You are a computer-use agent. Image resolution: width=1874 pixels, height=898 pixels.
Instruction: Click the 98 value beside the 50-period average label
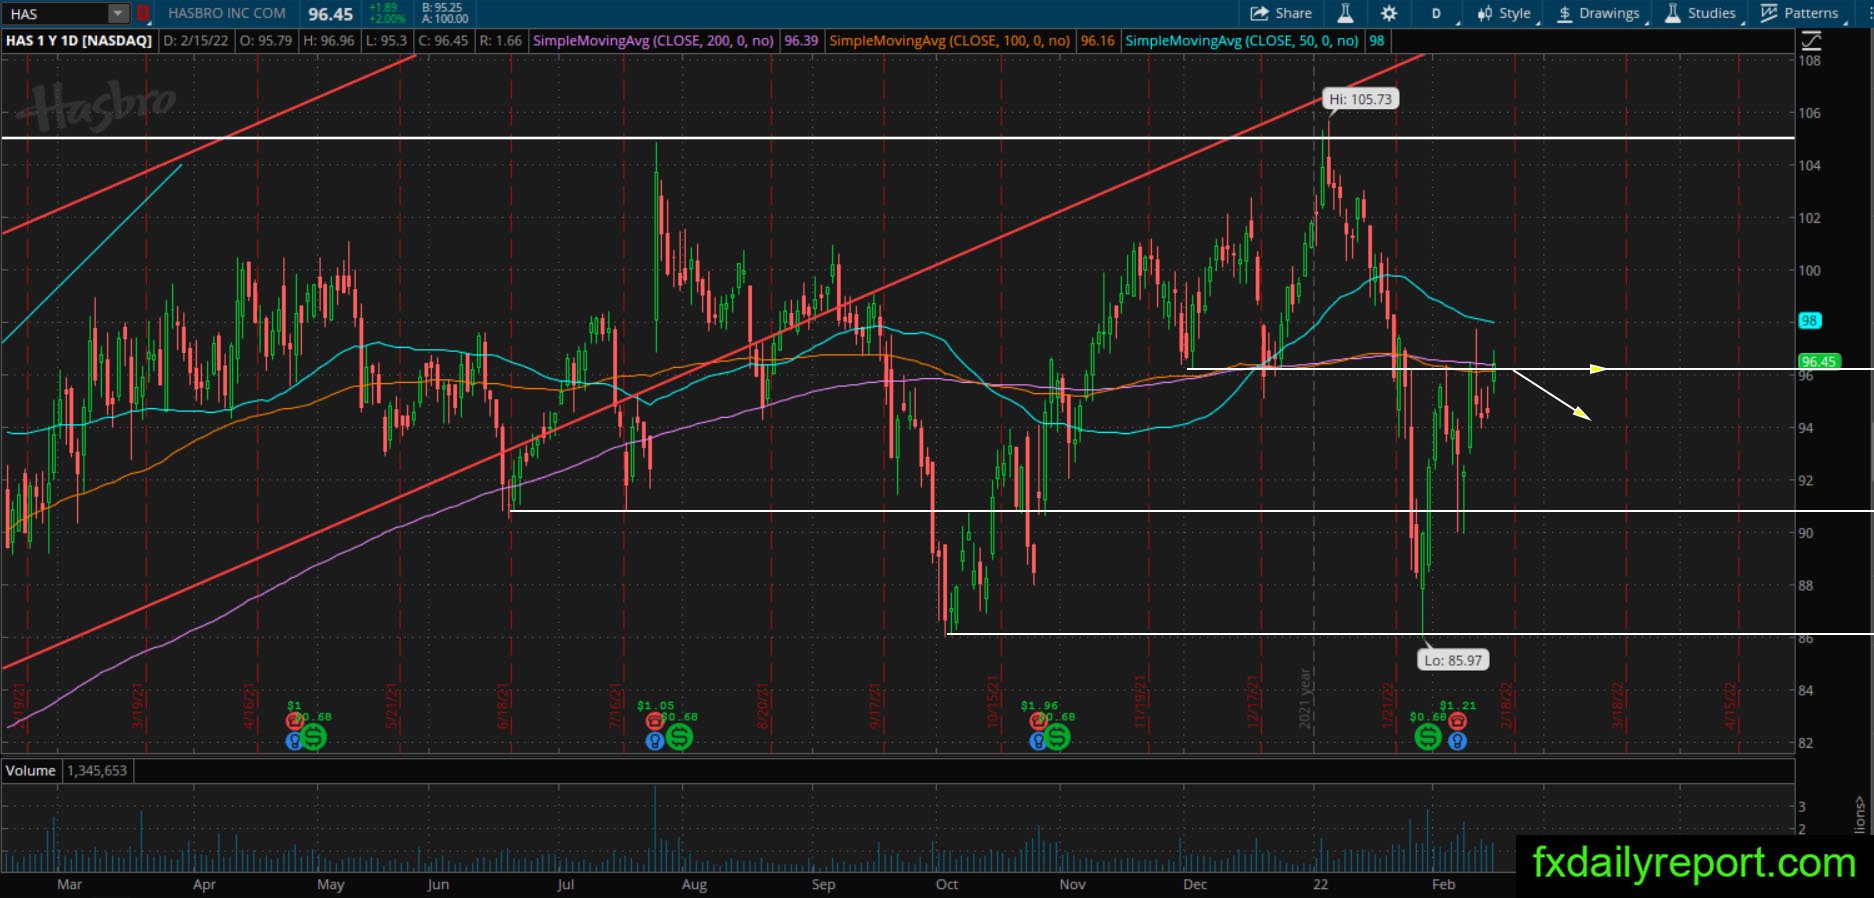coord(1377,41)
